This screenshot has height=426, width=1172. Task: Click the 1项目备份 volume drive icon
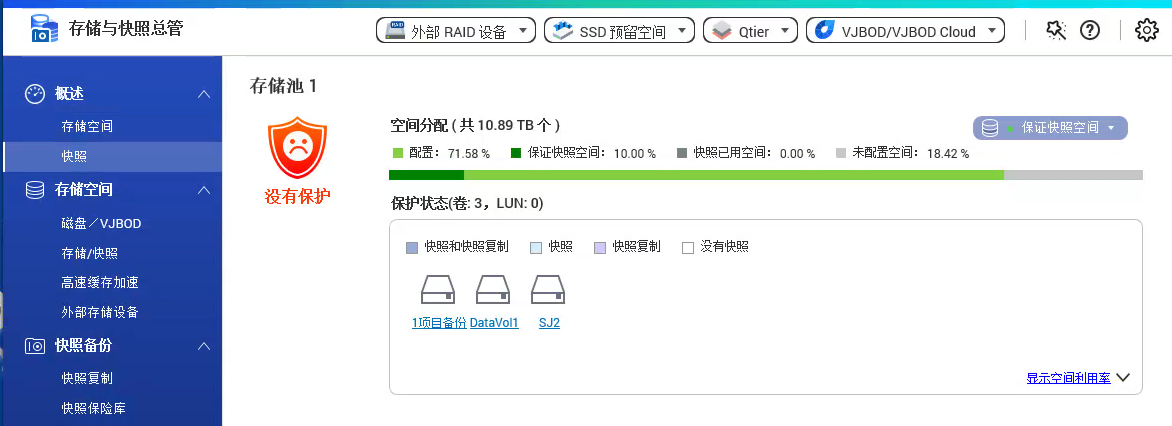(438, 289)
